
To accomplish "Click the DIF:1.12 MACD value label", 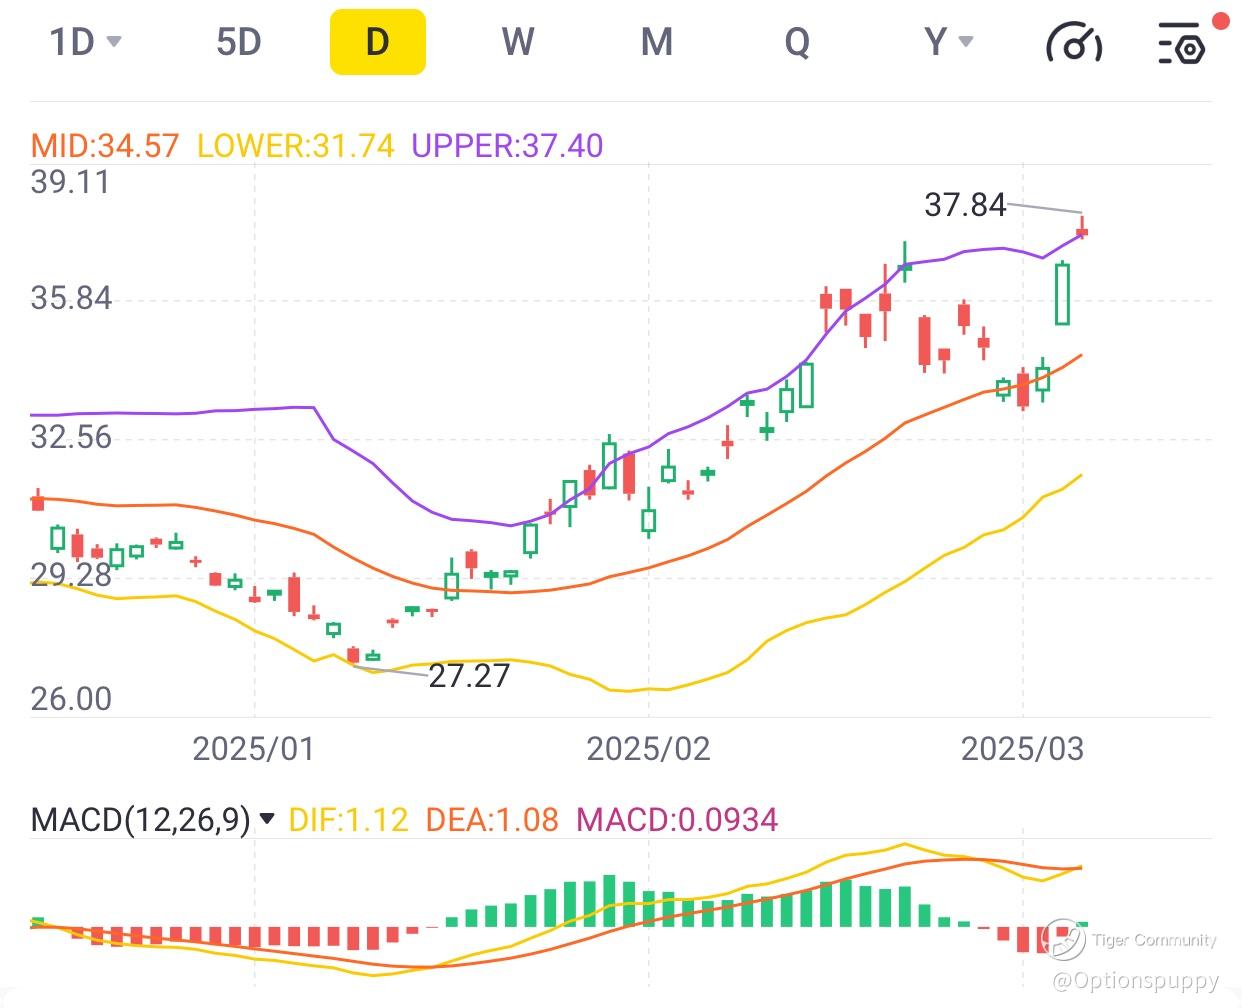I will point(348,820).
